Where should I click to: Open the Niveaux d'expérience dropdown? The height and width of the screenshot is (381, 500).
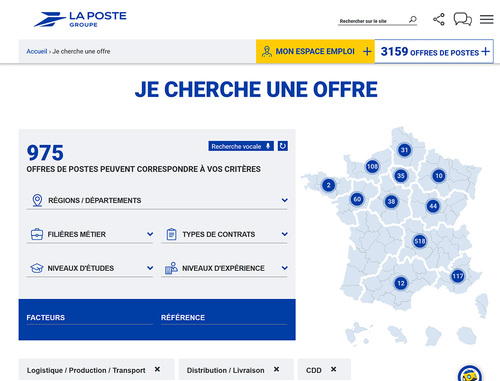point(224,268)
